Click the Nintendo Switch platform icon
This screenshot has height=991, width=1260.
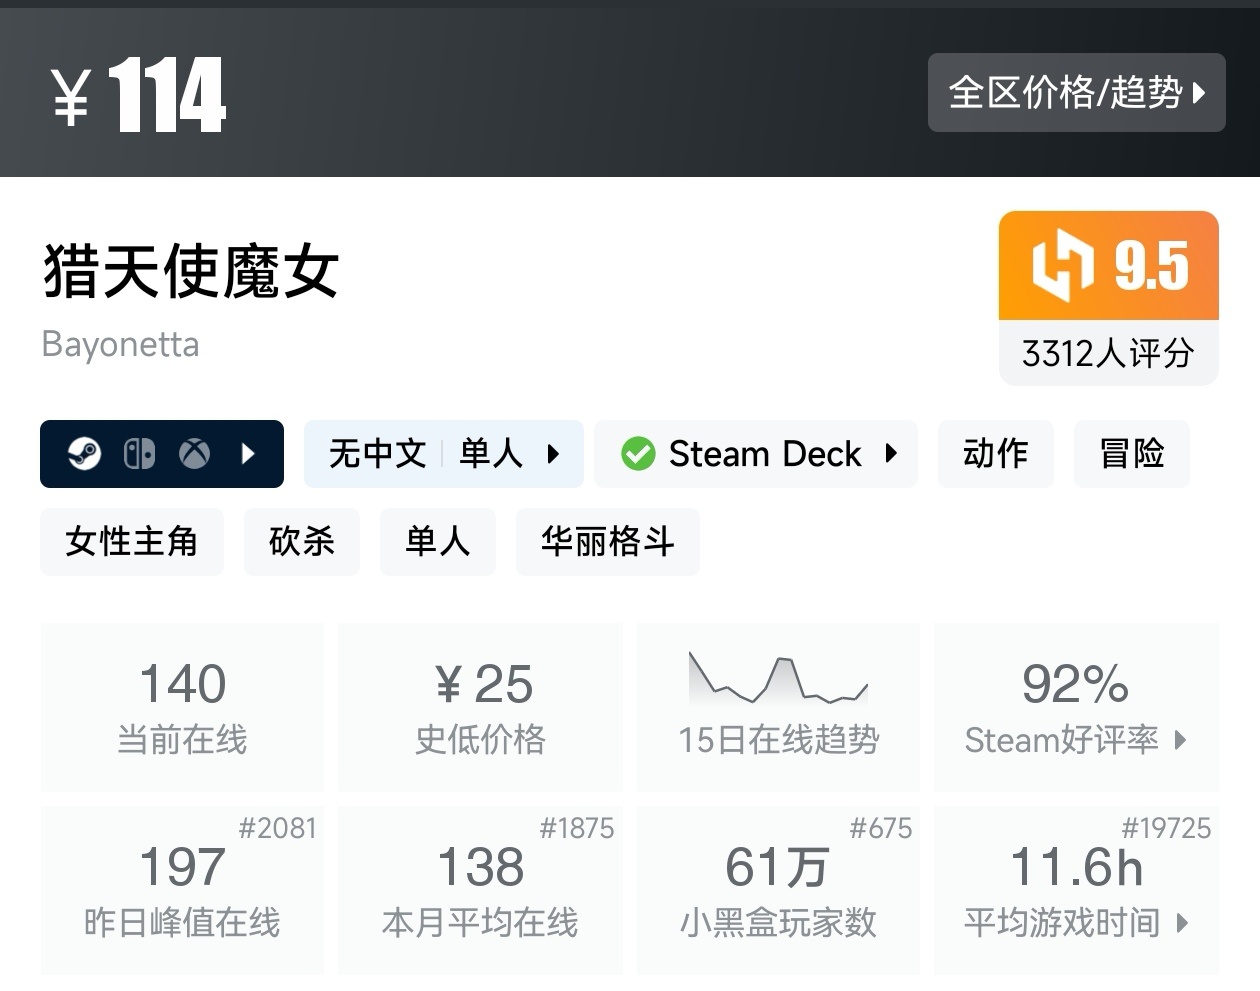[x=139, y=454]
